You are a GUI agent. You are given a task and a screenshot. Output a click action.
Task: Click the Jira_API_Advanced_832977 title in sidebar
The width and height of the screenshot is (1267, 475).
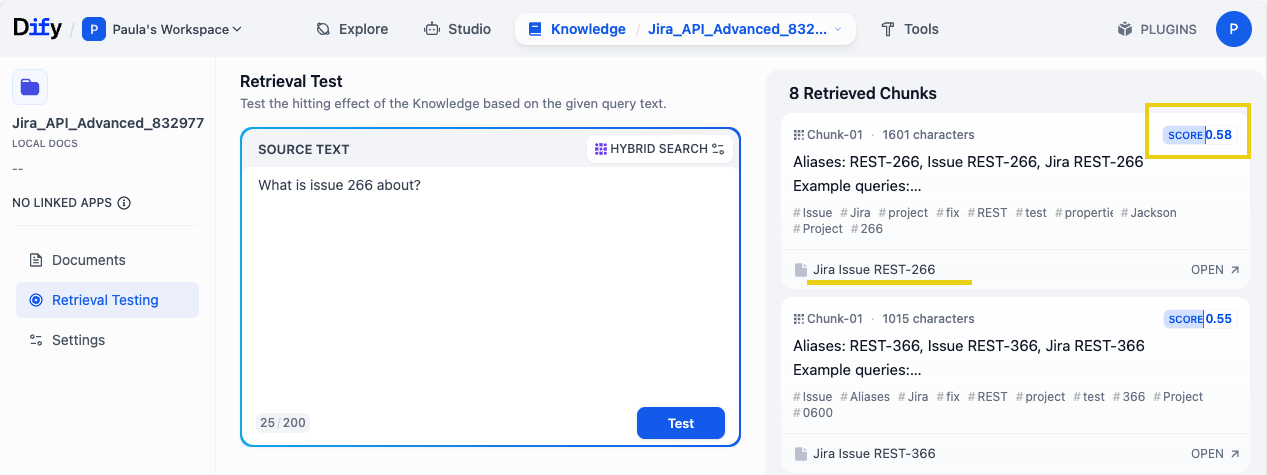pos(108,123)
